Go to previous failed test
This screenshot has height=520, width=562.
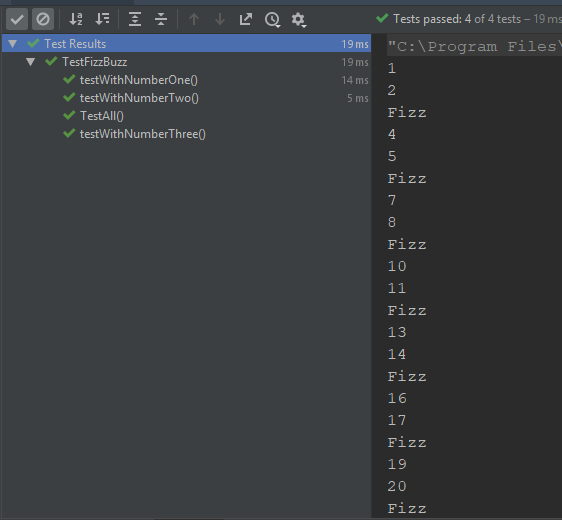coord(194,19)
